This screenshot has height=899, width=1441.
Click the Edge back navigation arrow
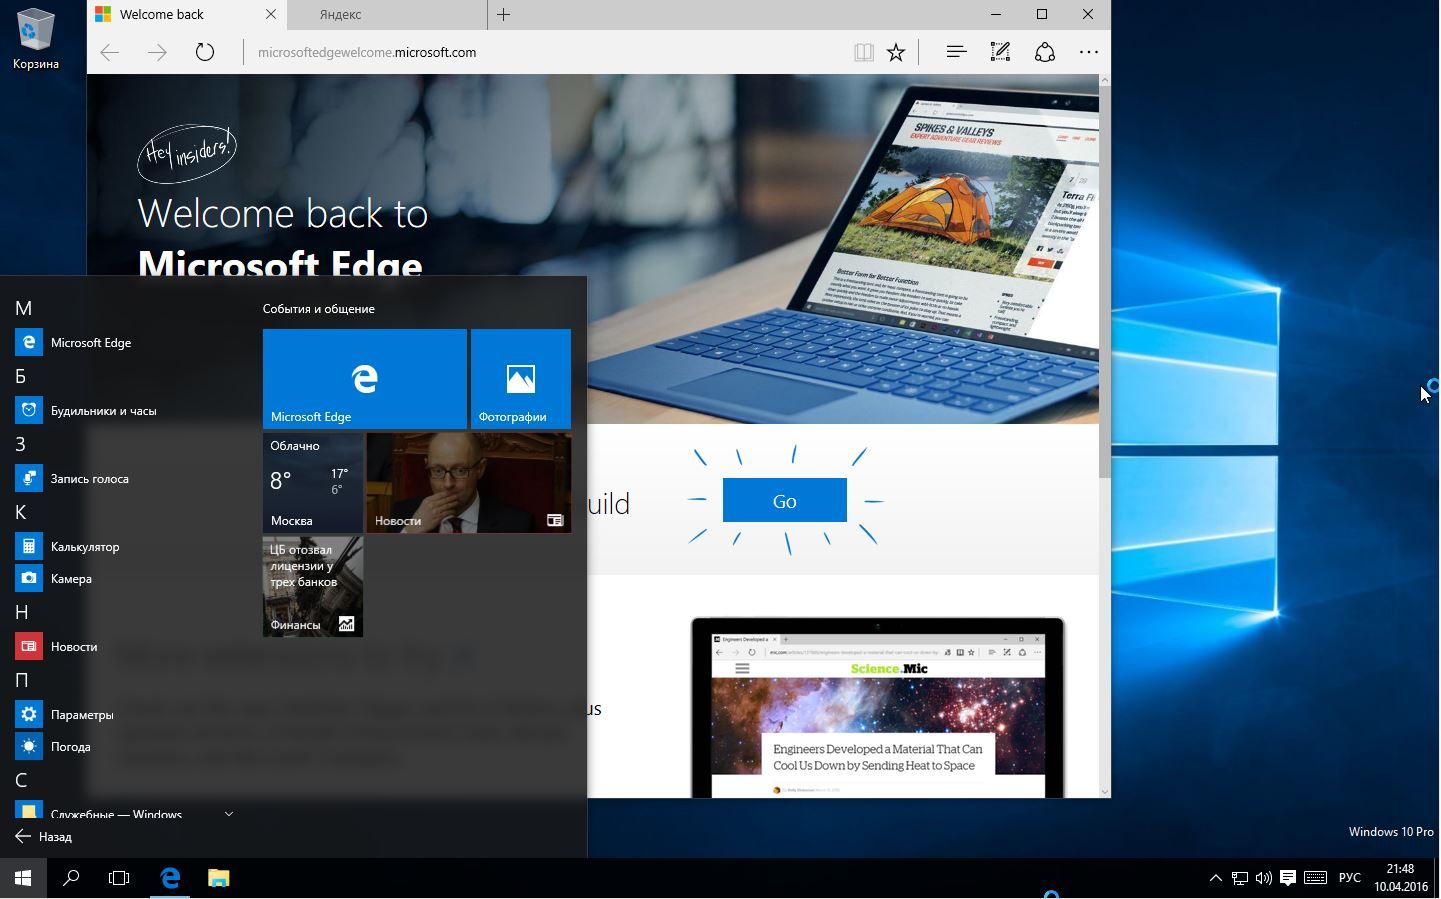click(x=109, y=52)
